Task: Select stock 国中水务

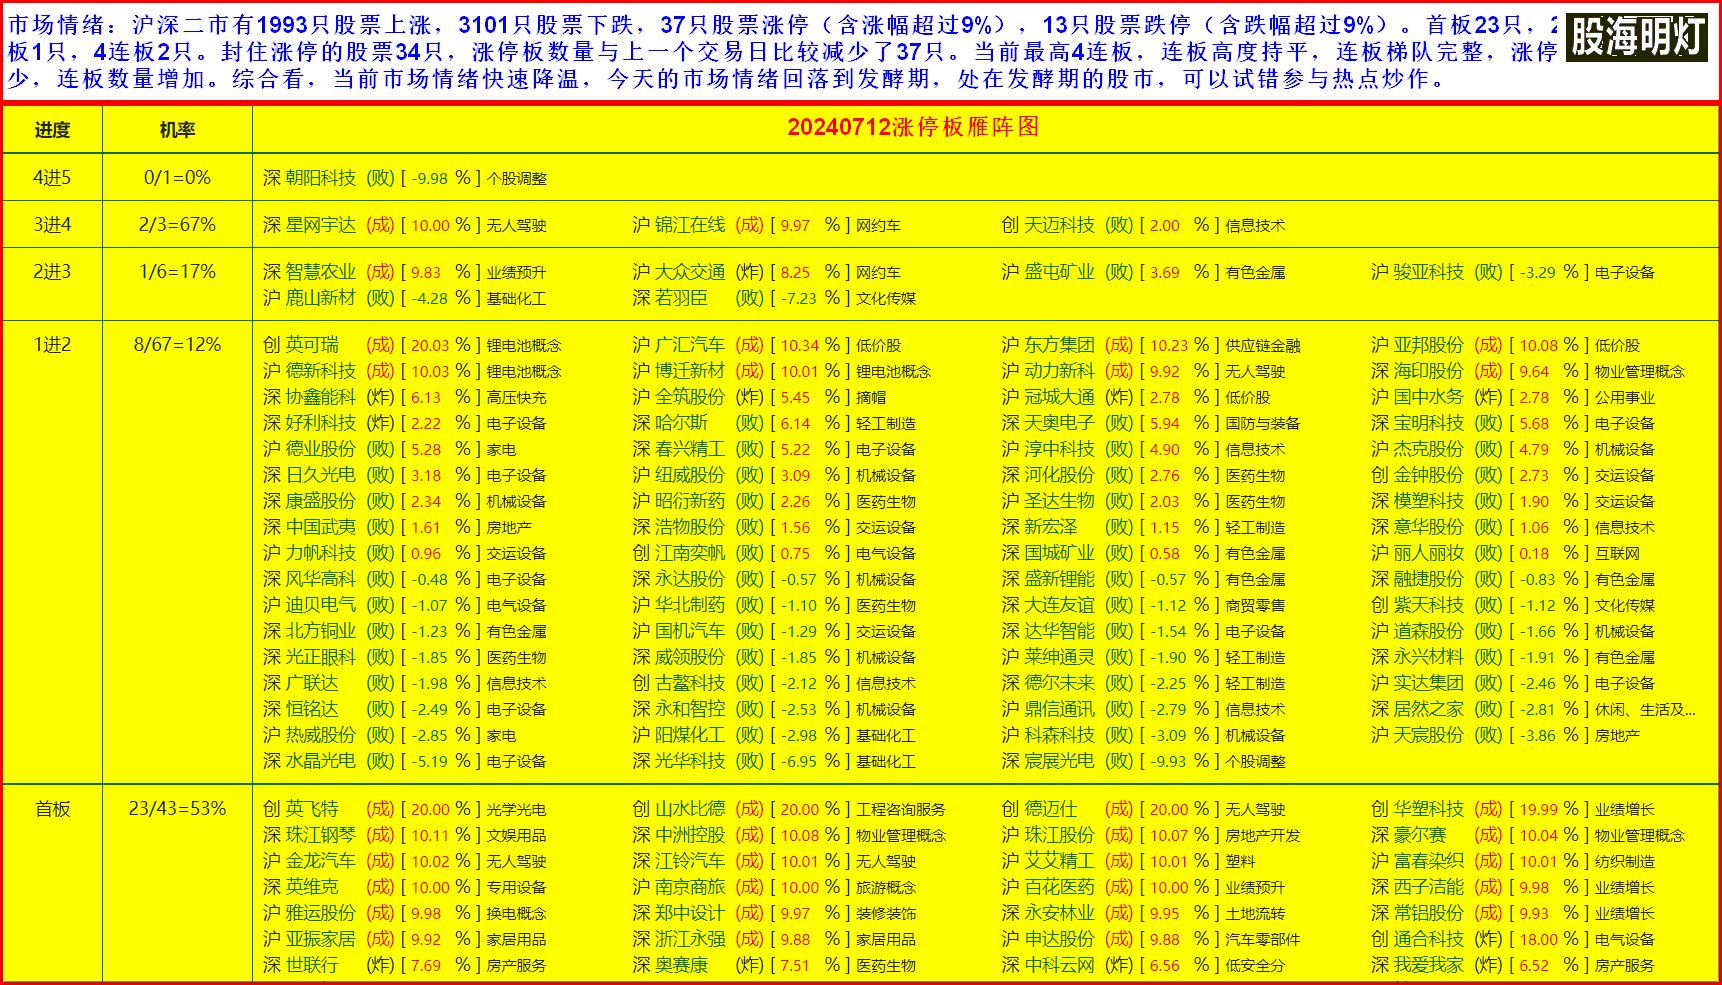Action: pyautogui.click(x=1429, y=397)
